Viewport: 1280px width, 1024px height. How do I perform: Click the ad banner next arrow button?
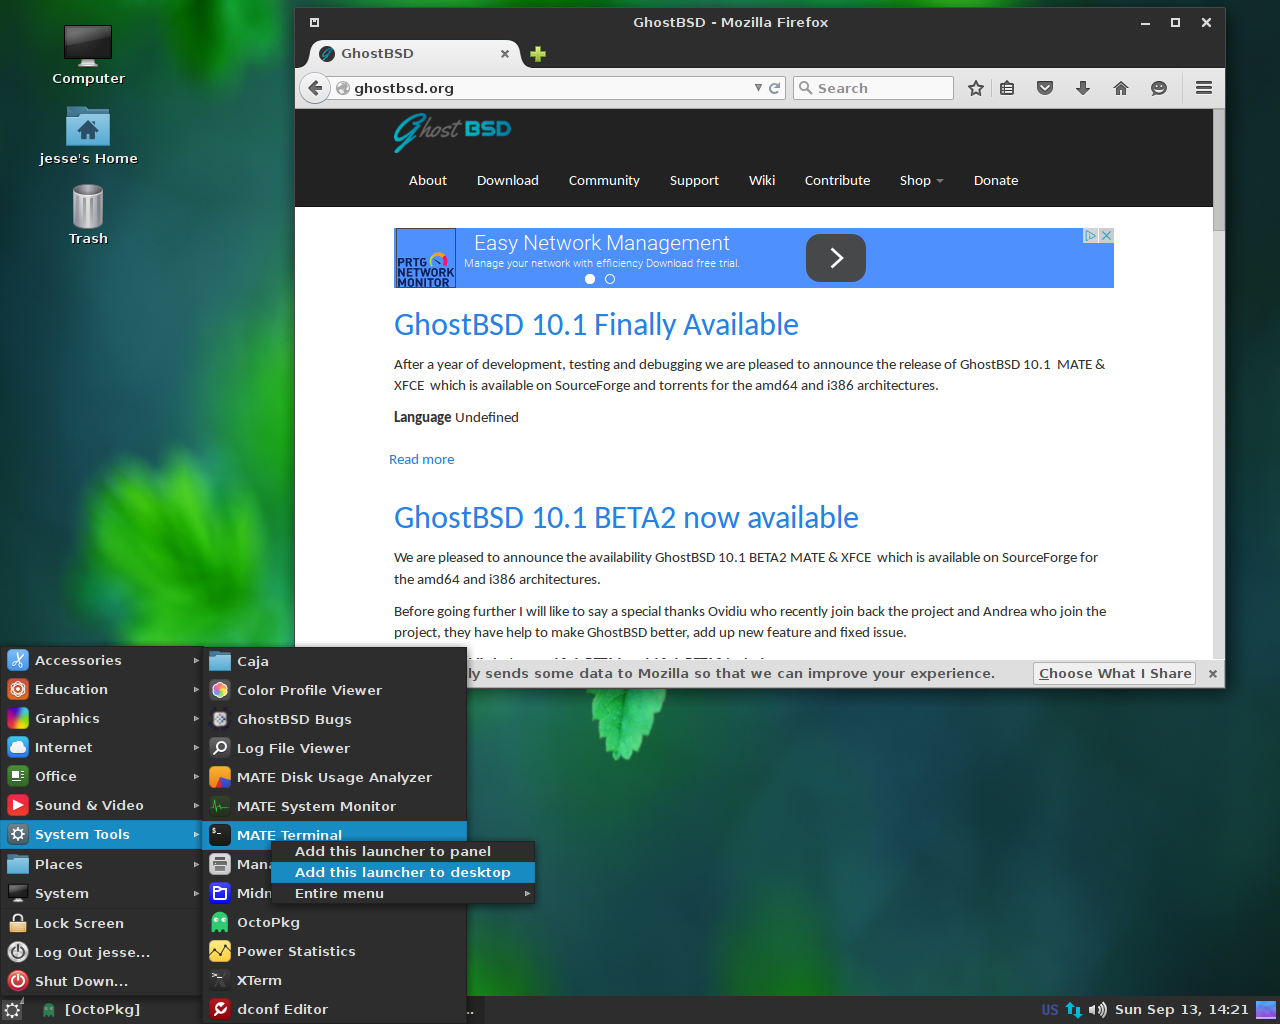(836, 258)
